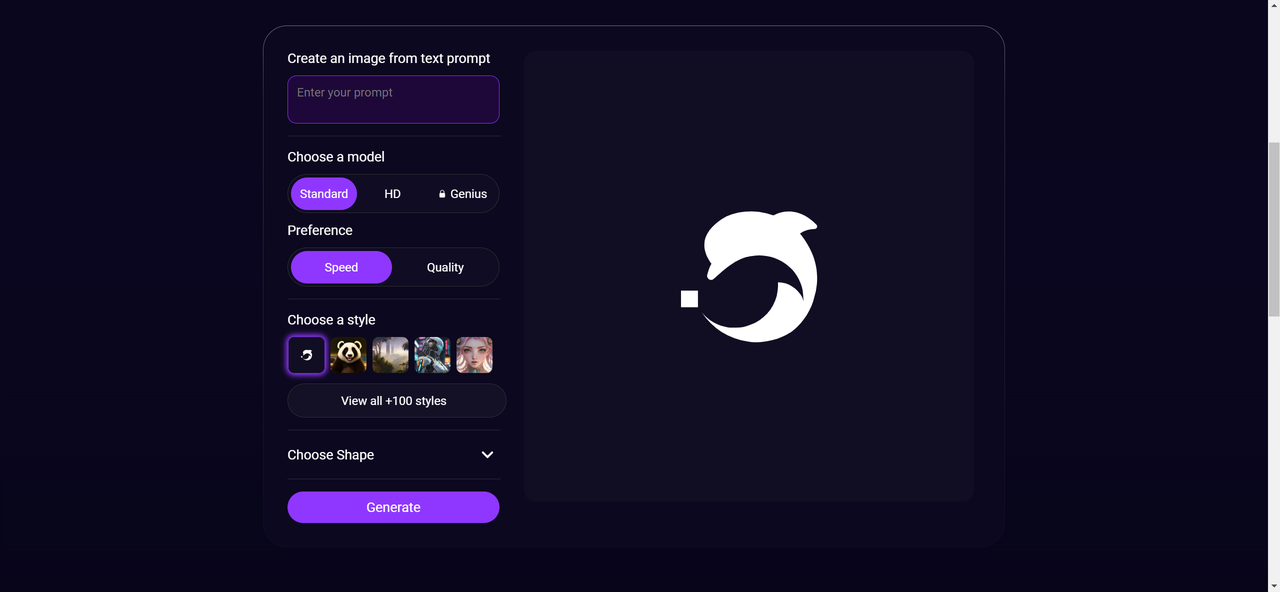Select the Standard model option
The width and height of the screenshot is (1280, 592).
(324, 194)
